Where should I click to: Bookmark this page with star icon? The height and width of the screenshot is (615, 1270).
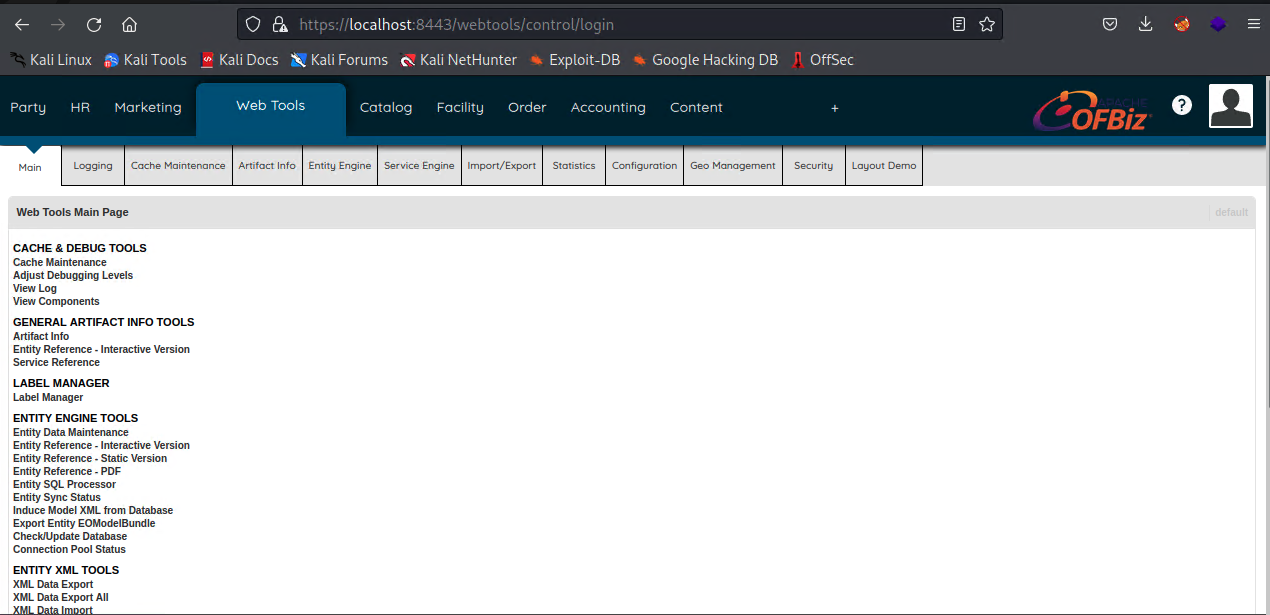[x=987, y=24]
